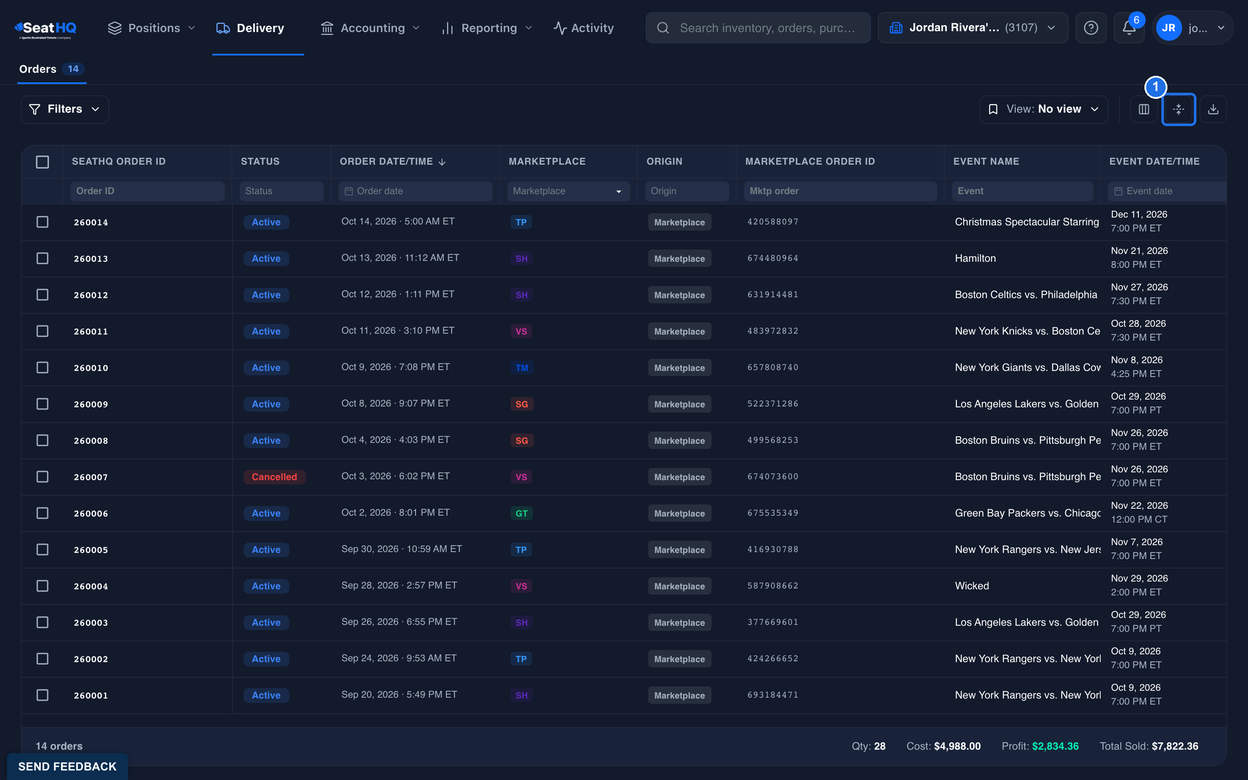Image resolution: width=1248 pixels, height=780 pixels.
Task: Check the box for order 260011
Action: coord(42,331)
